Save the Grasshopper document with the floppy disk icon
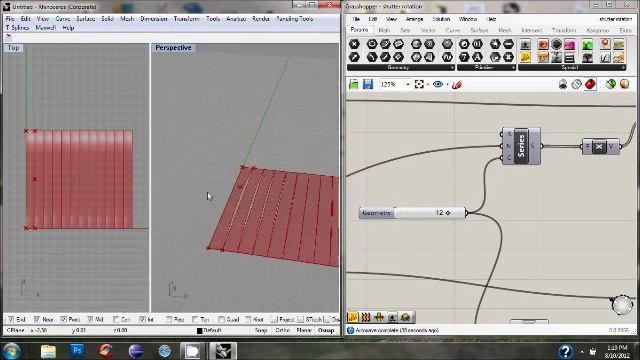Viewport: 640px width, 360px height. click(368, 84)
